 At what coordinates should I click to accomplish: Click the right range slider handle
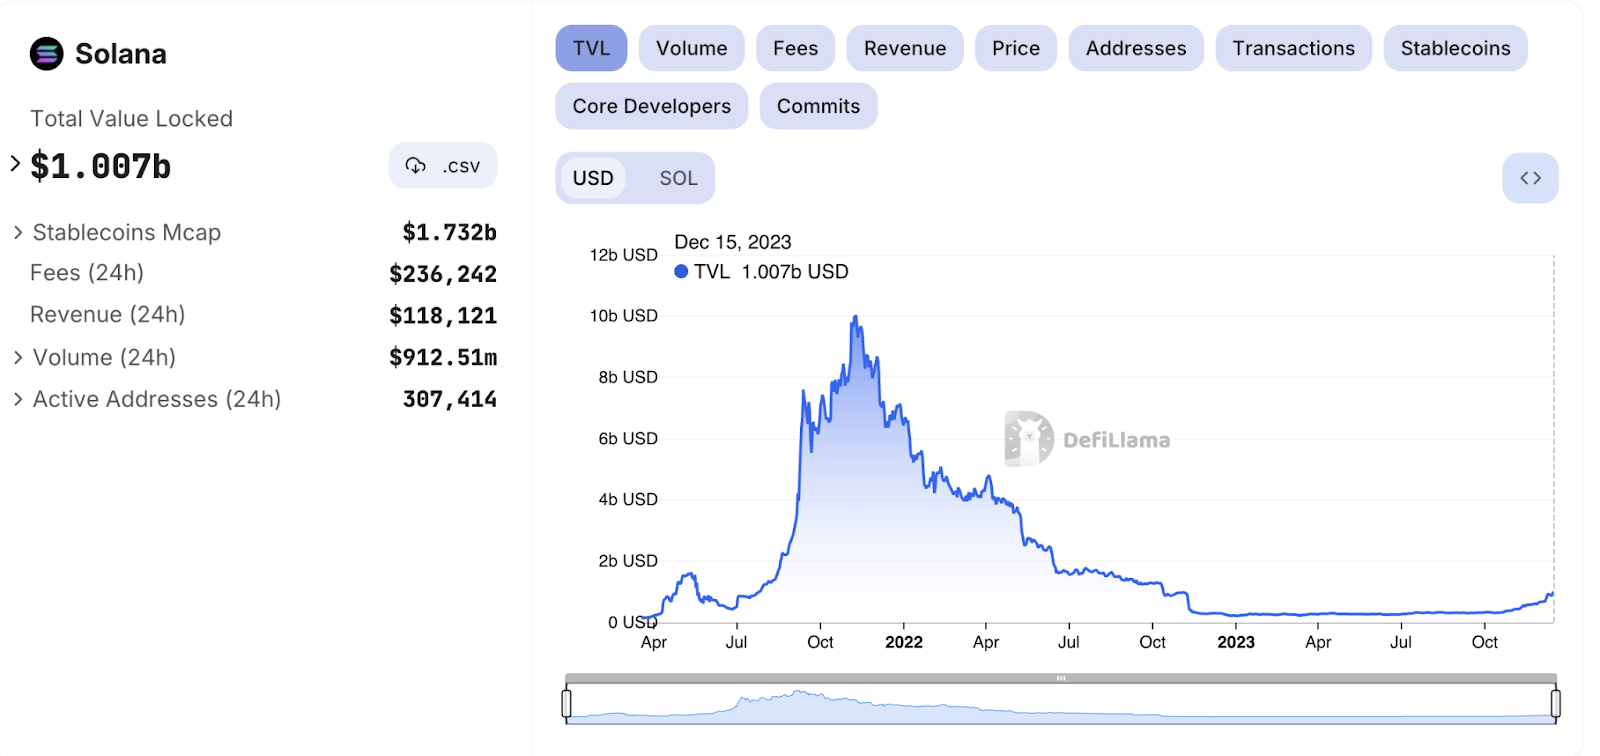(1555, 703)
